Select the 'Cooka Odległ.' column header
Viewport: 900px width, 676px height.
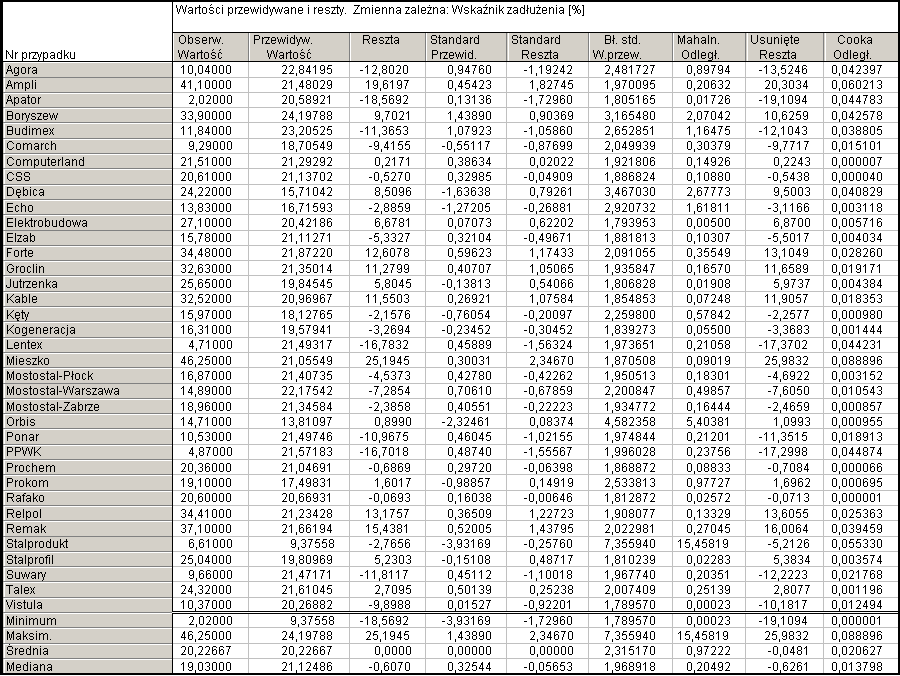862,47
